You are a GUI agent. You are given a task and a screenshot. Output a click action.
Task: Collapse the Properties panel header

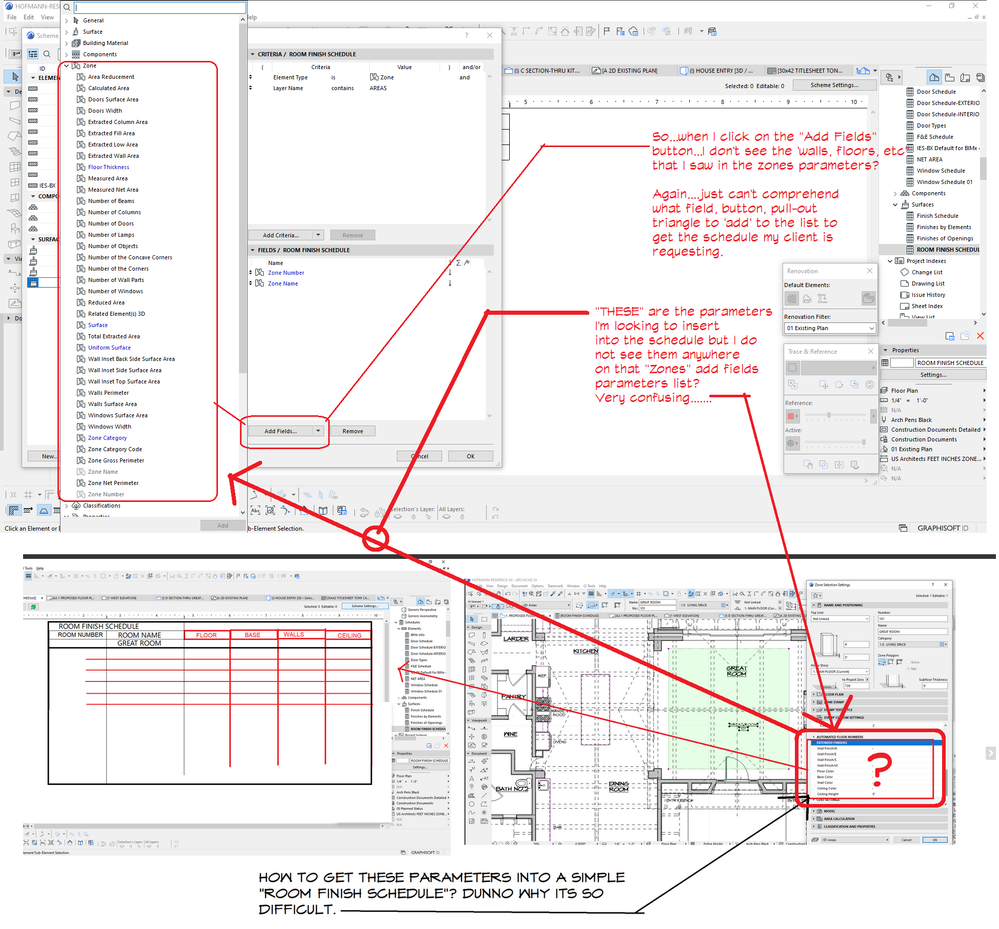point(885,350)
